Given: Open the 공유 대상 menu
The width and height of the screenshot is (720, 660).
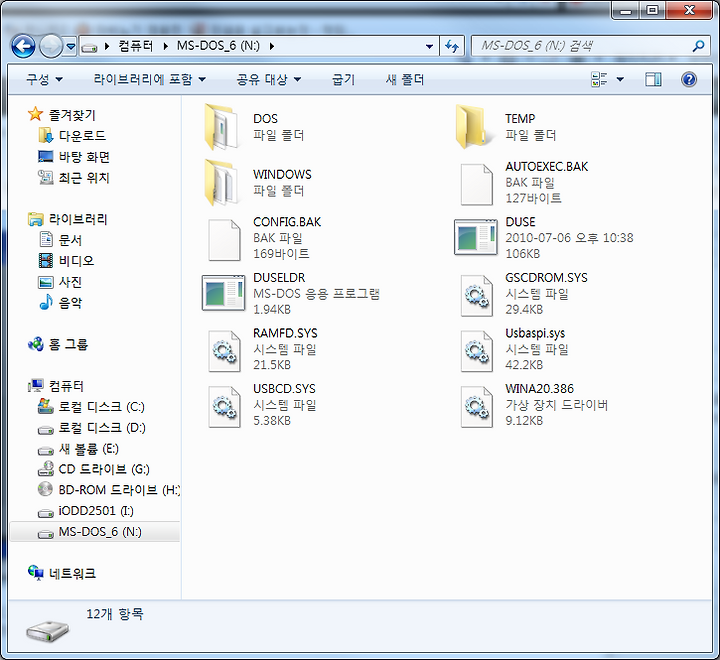Looking at the screenshot, I should point(269,79).
